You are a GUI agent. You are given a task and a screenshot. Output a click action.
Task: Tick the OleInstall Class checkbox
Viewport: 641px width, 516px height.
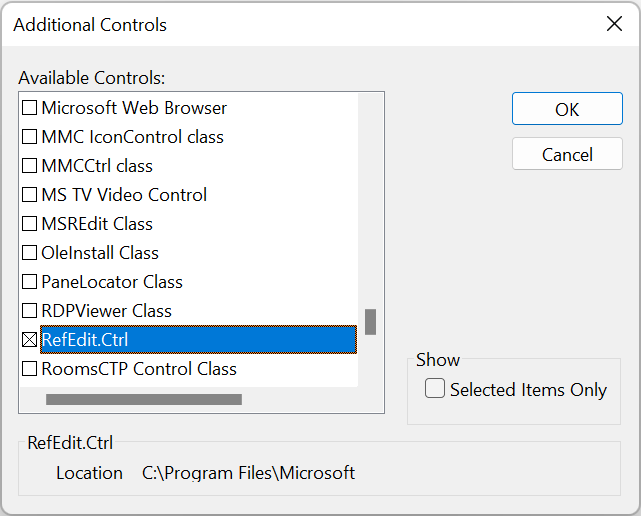[29, 253]
